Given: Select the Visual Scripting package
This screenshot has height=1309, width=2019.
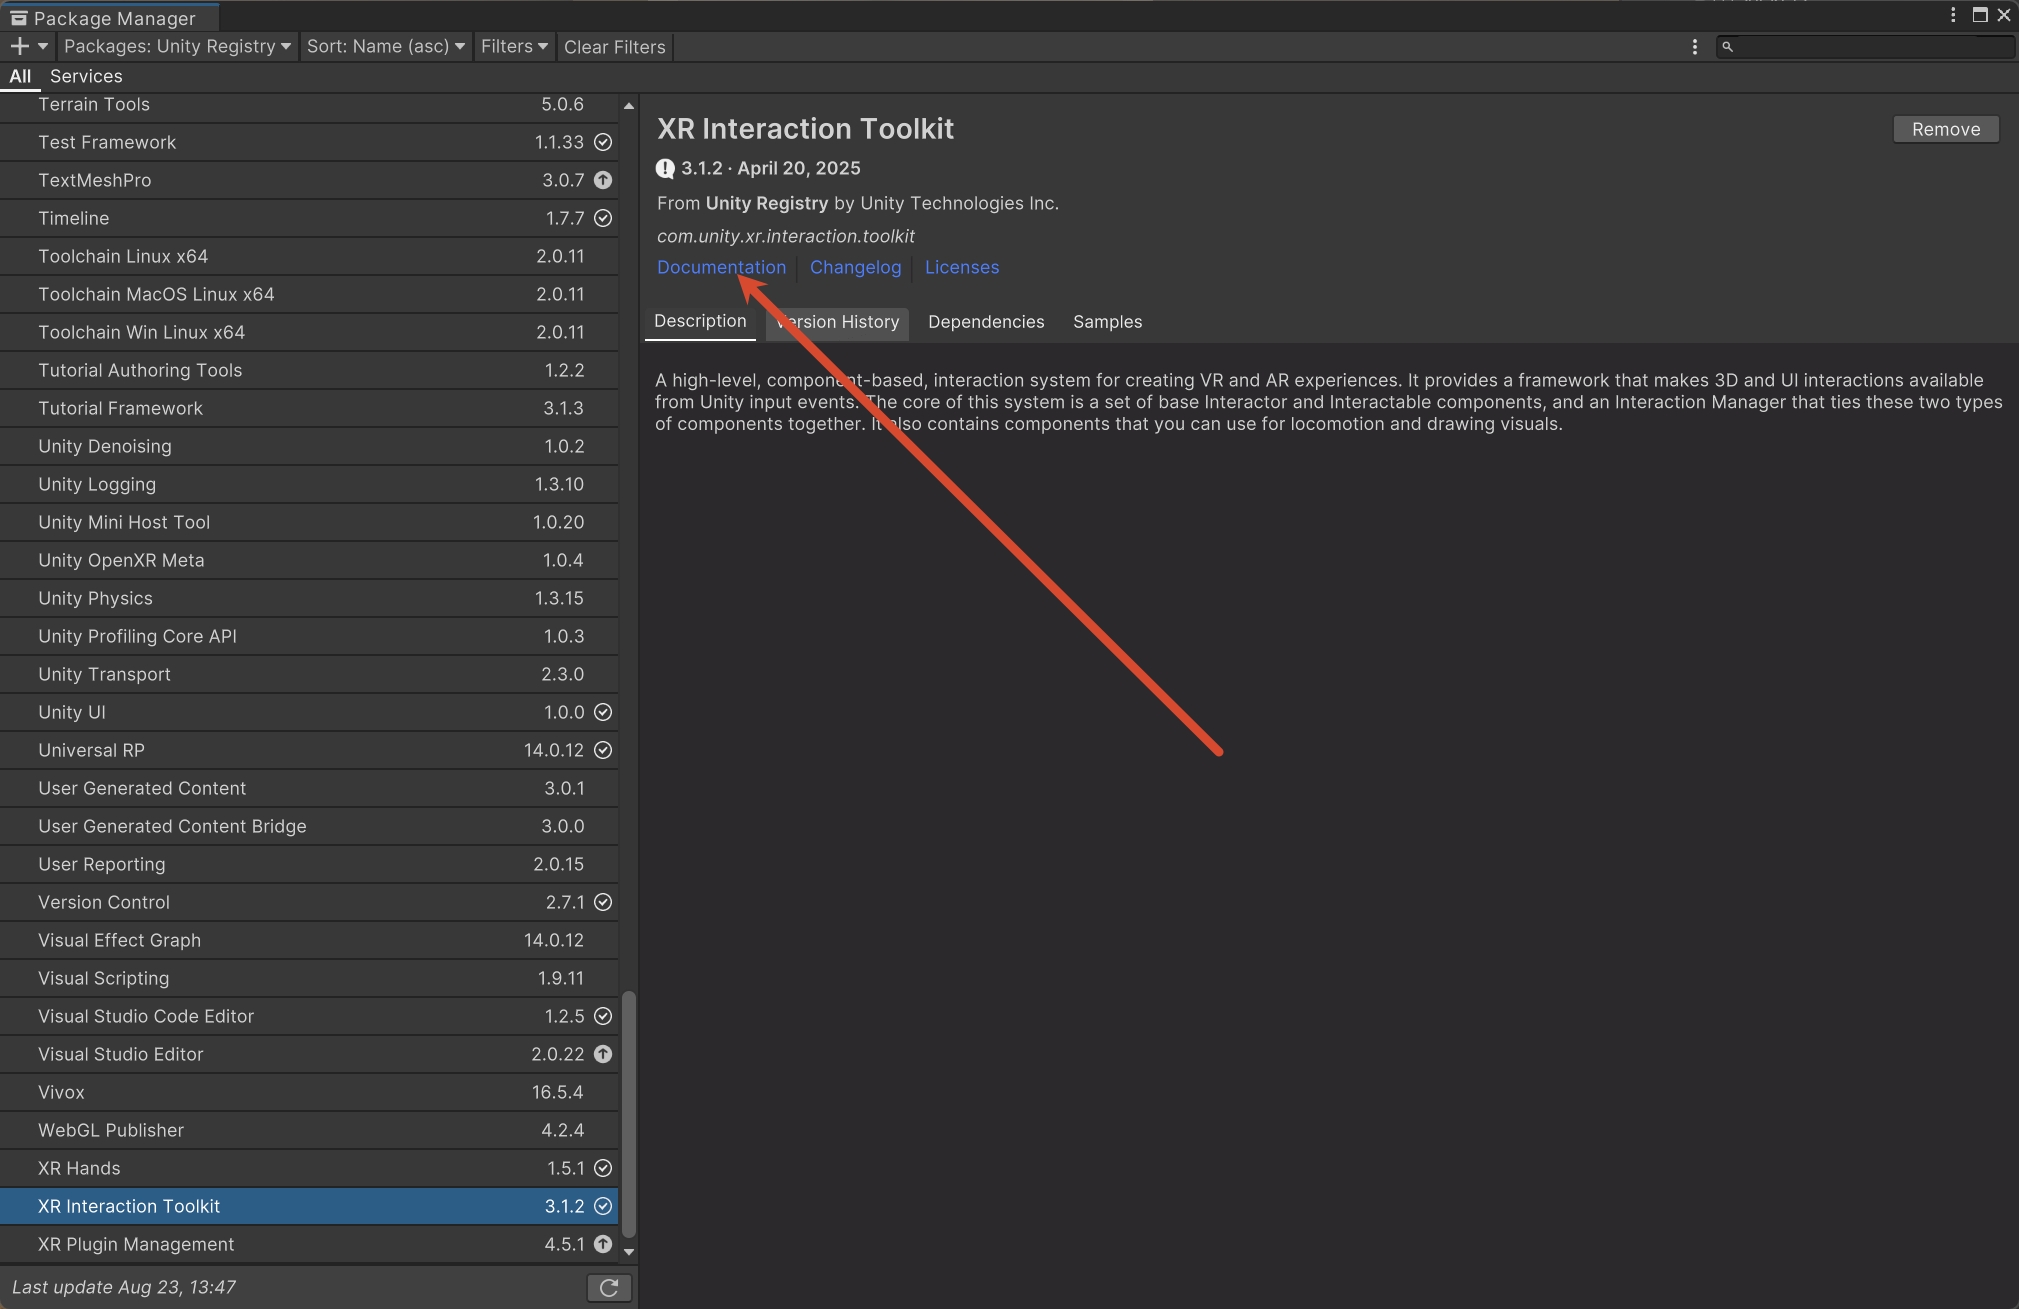Looking at the screenshot, I should tap(309, 978).
